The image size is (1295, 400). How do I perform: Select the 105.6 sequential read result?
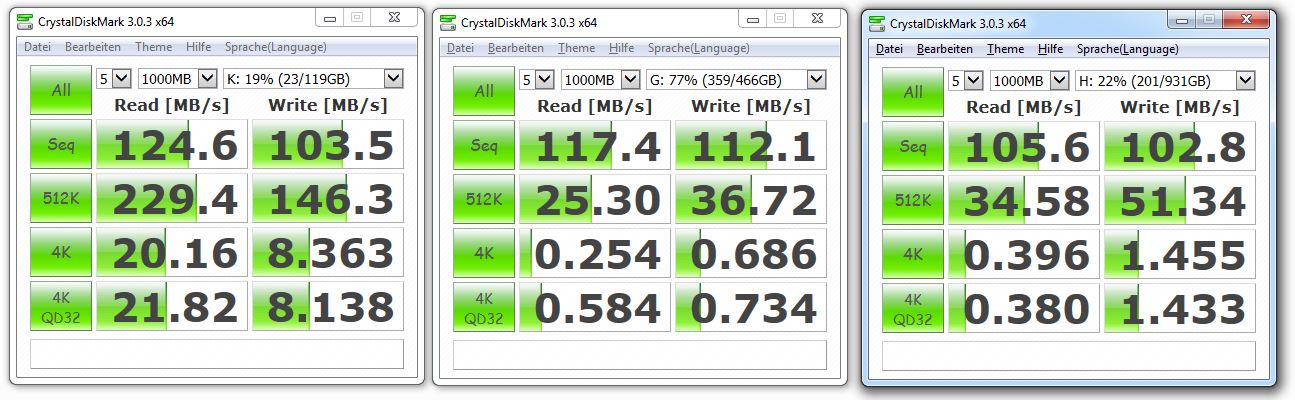[x=1024, y=146]
